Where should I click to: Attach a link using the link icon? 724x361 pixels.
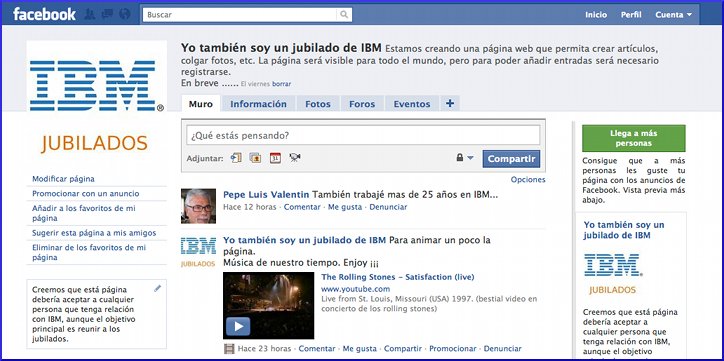[x=236, y=158]
